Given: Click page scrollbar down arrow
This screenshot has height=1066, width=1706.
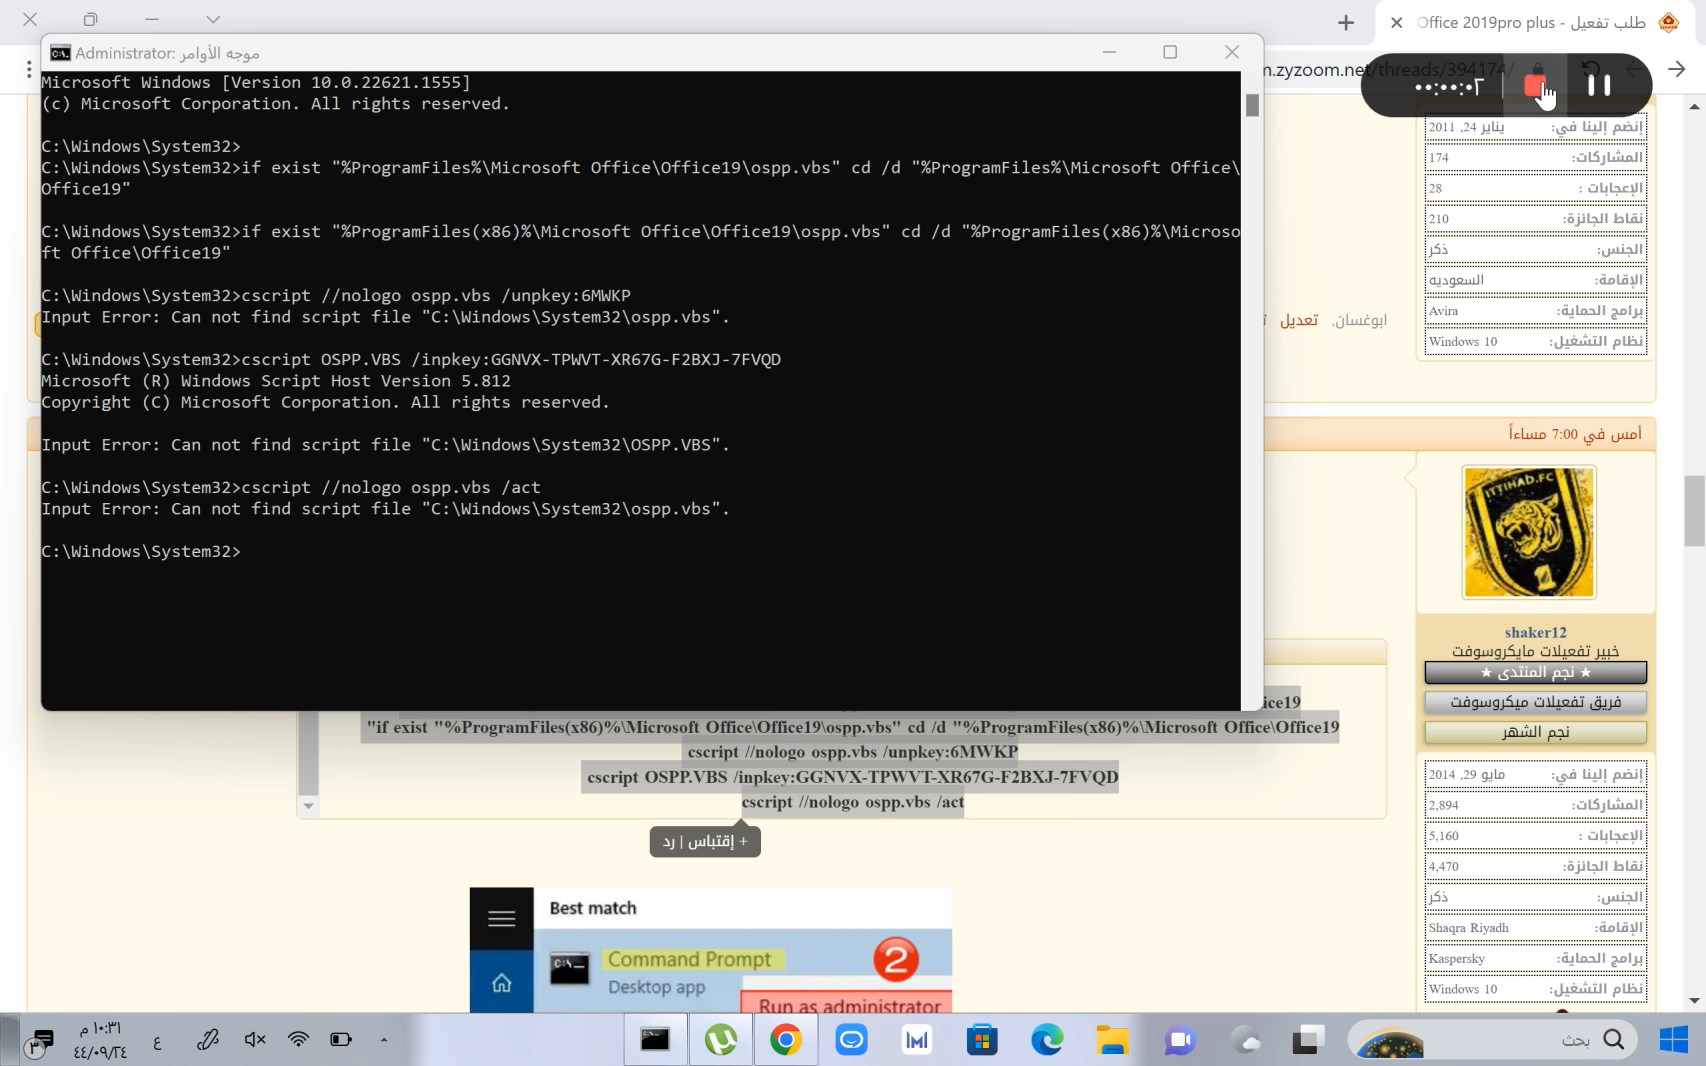Looking at the screenshot, I should coord(1694,1000).
